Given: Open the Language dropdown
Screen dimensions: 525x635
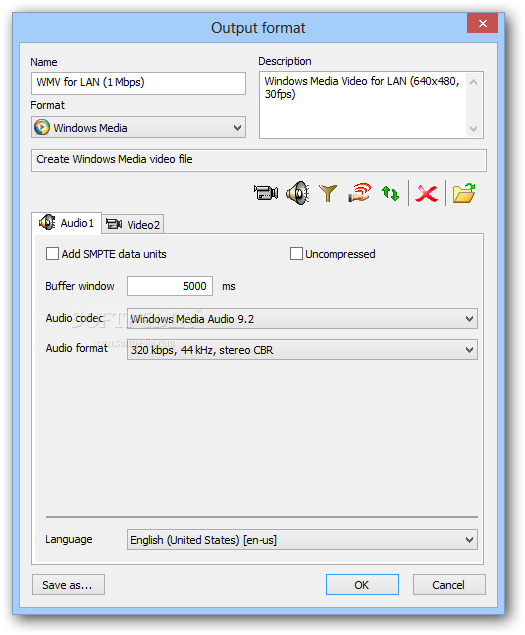Looking at the screenshot, I should (302, 539).
